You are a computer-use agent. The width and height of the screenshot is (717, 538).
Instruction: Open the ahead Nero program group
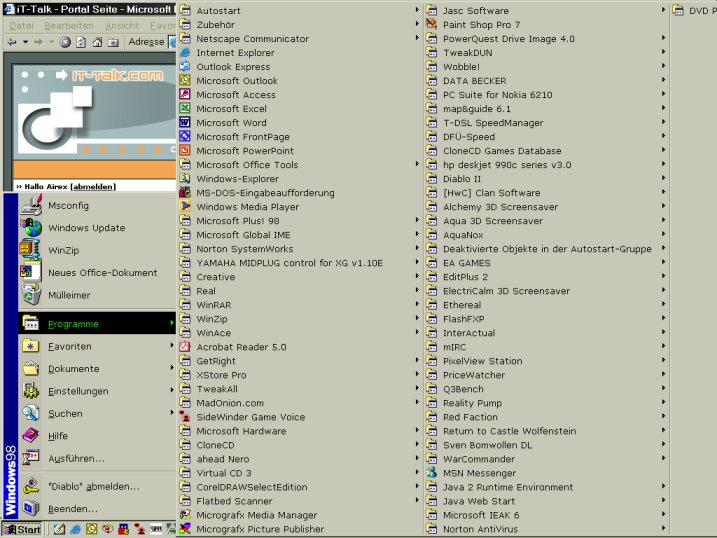pyautogui.click(x=300, y=459)
